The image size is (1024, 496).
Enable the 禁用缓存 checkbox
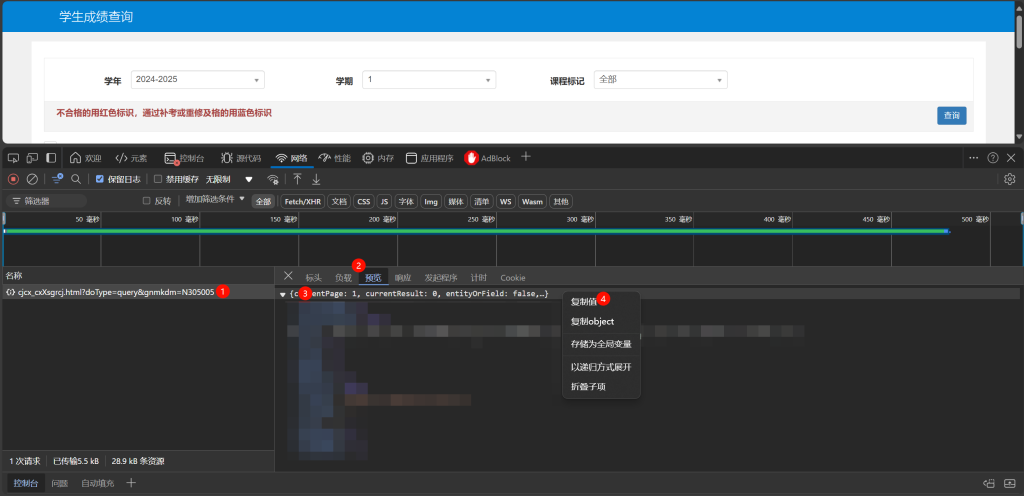[158, 179]
